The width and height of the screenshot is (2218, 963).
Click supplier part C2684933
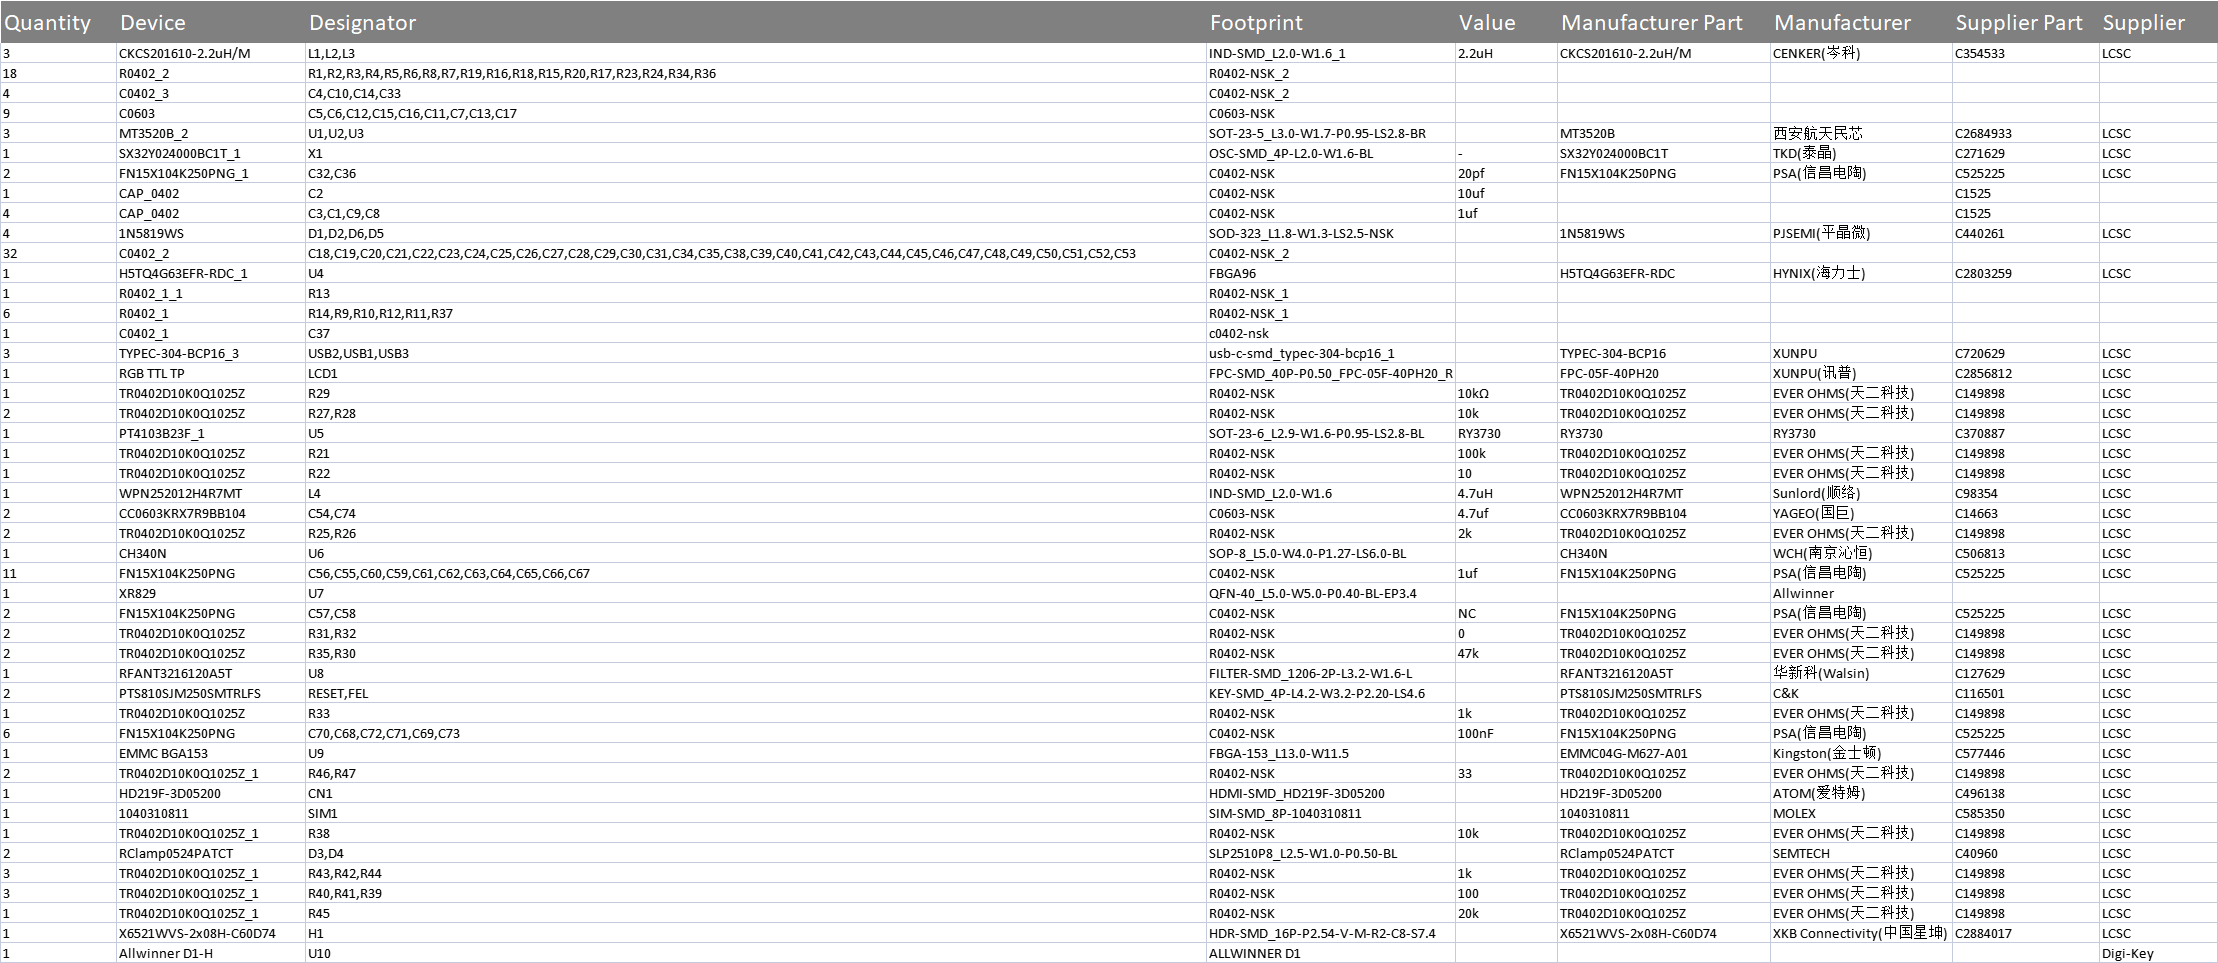coord(1983,133)
